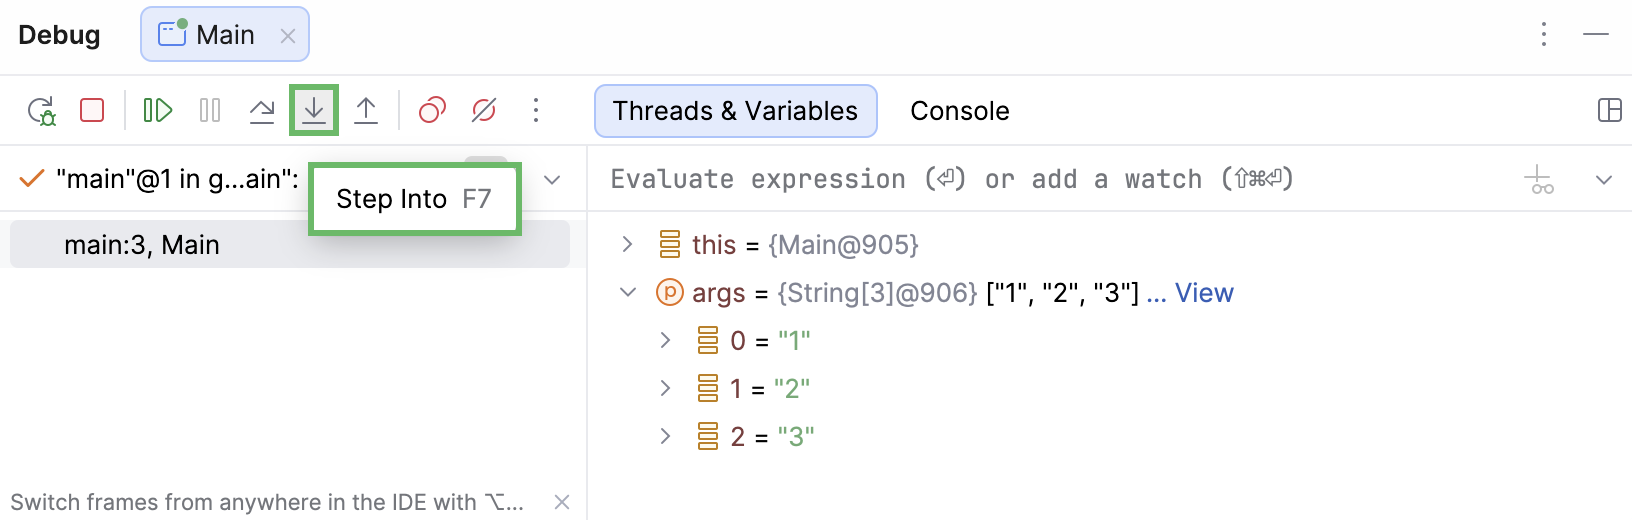Click the View link for args
Image resolution: width=1632 pixels, height=520 pixels.
click(x=1204, y=293)
